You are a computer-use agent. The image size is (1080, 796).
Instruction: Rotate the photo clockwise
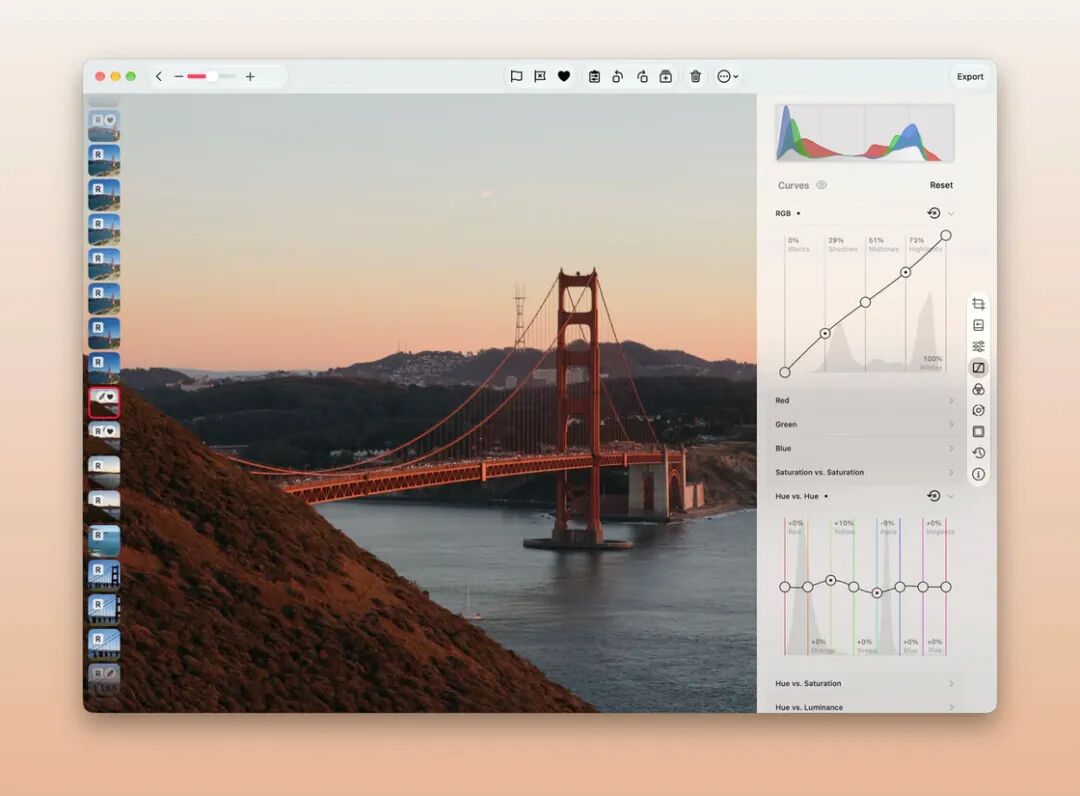642,76
